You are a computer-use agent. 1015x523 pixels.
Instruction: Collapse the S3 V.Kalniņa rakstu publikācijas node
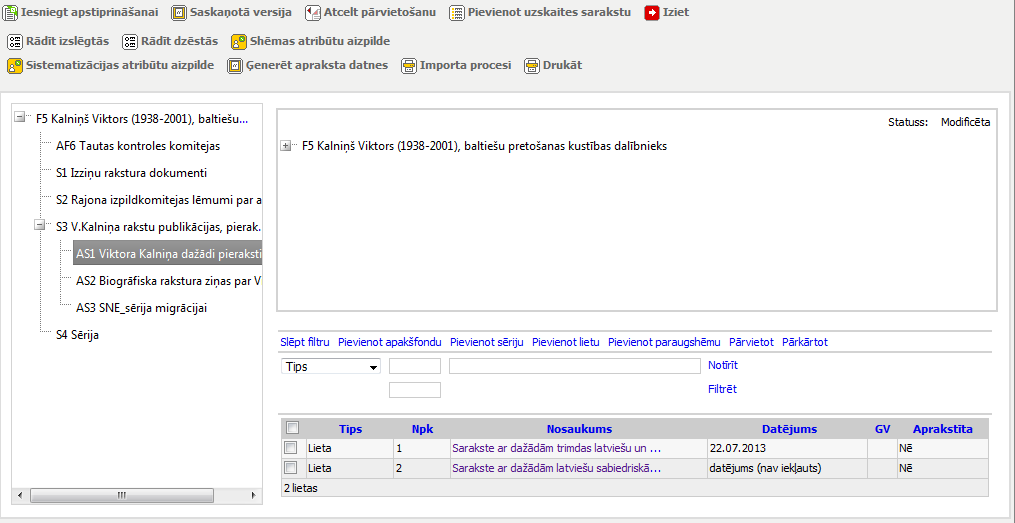coord(41,226)
